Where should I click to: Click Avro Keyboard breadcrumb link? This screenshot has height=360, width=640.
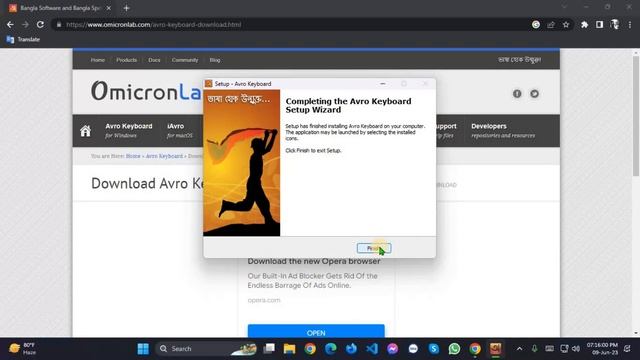click(164, 156)
